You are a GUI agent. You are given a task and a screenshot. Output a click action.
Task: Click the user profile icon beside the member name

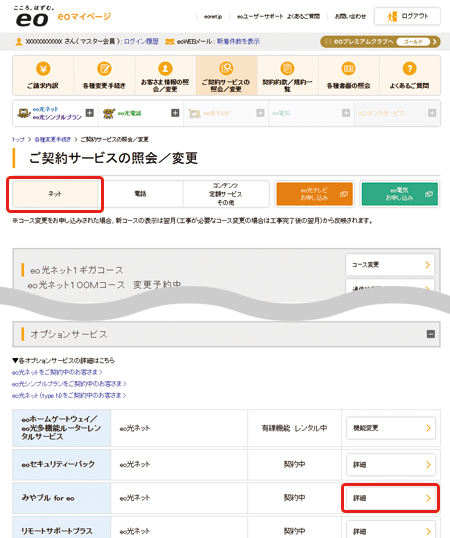pyautogui.click(x=19, y=42)
